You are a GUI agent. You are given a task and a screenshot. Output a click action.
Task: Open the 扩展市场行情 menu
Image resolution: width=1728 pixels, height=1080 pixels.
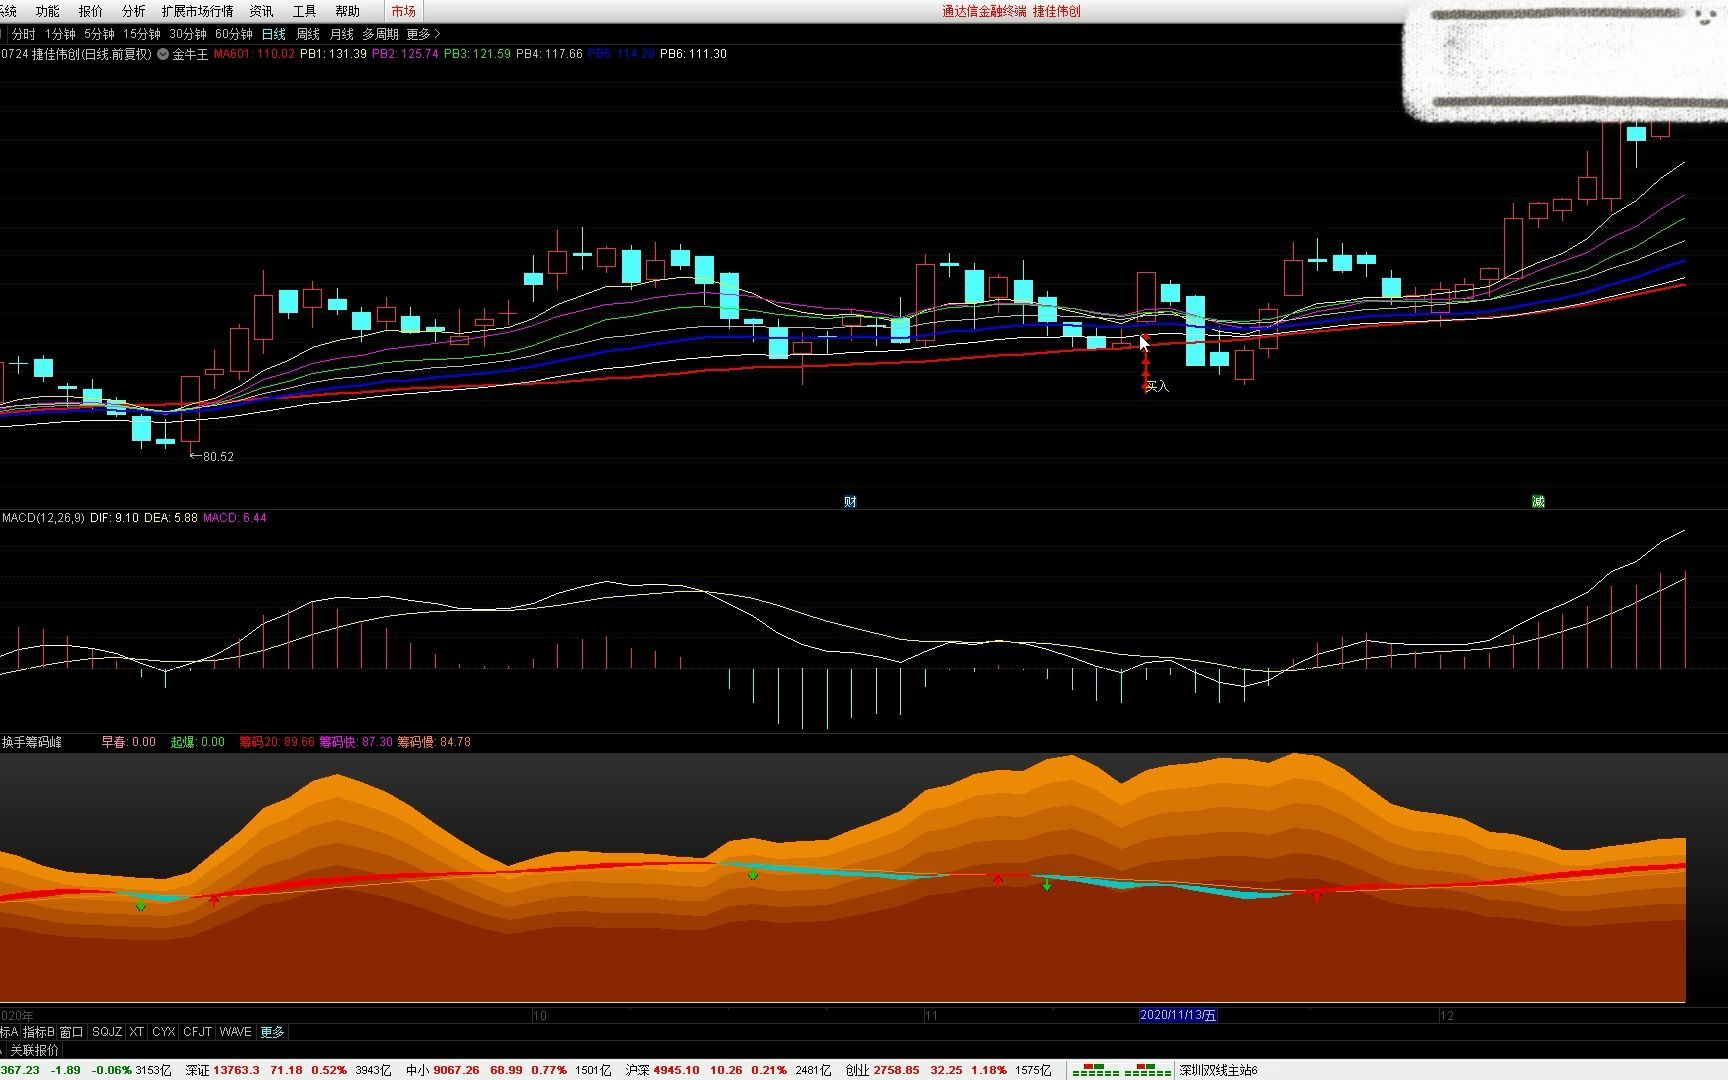pyautogui.click(x=197, y=11)
